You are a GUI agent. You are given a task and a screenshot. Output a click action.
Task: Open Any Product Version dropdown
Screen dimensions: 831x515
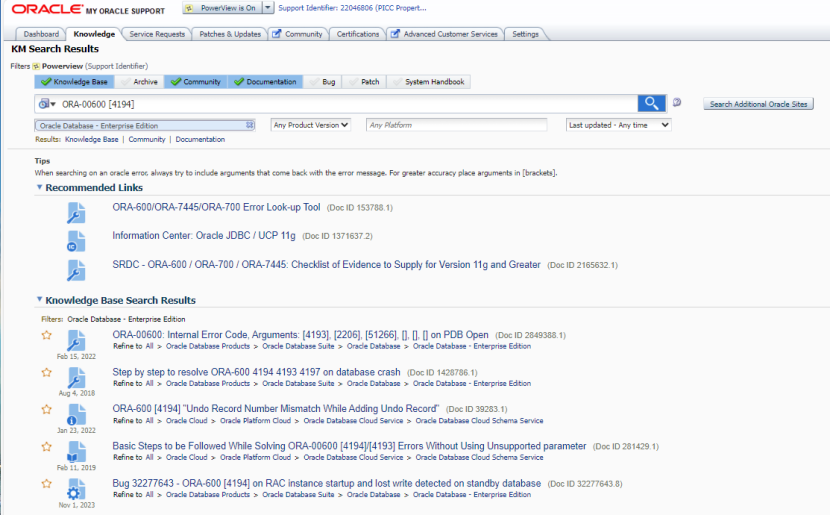pos(311,125)
